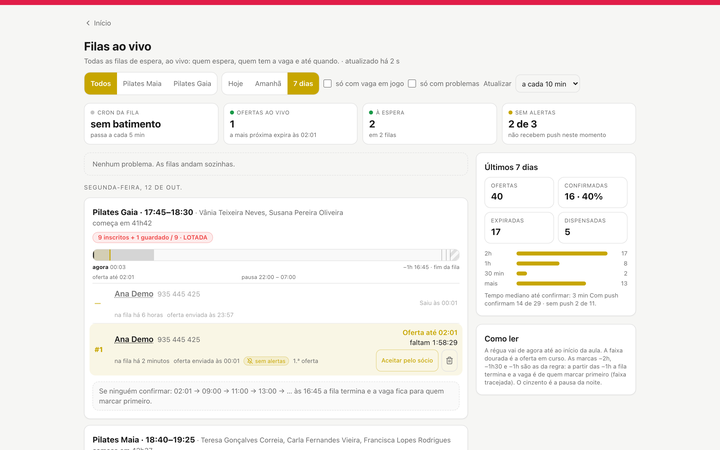Click 'Nenhum problema. As filas andam sozinhas.' notice
Viewport: 720px width, 450px height.
tap(276, 164)
